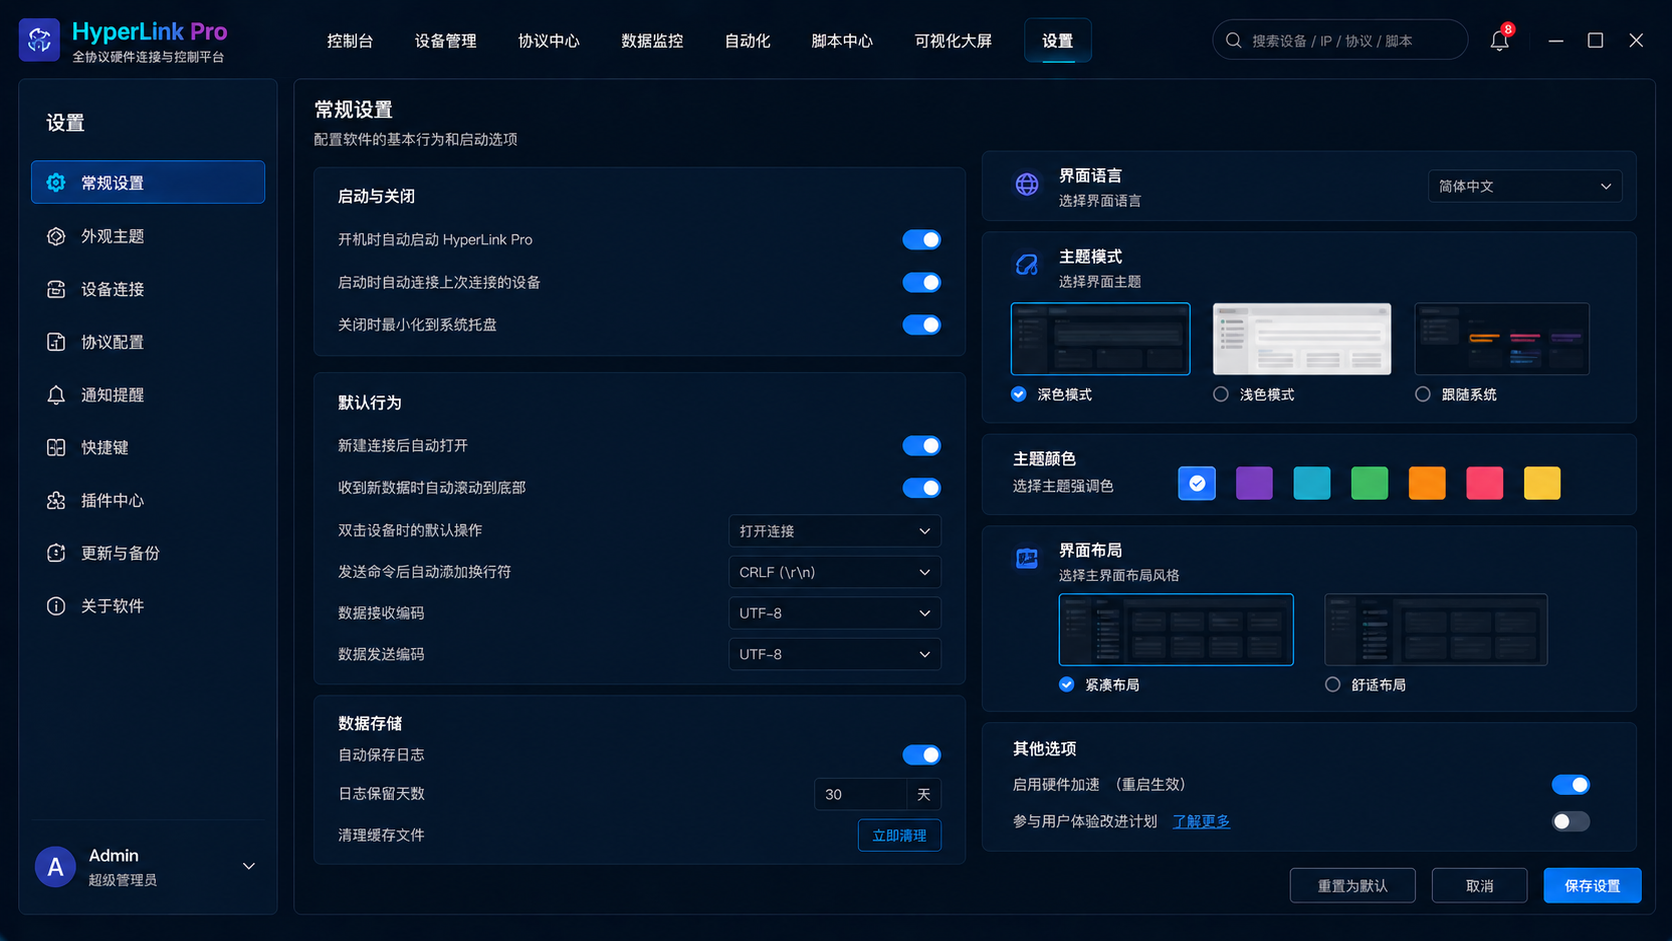Open the double-click default action dropdown

coord(834,531)
